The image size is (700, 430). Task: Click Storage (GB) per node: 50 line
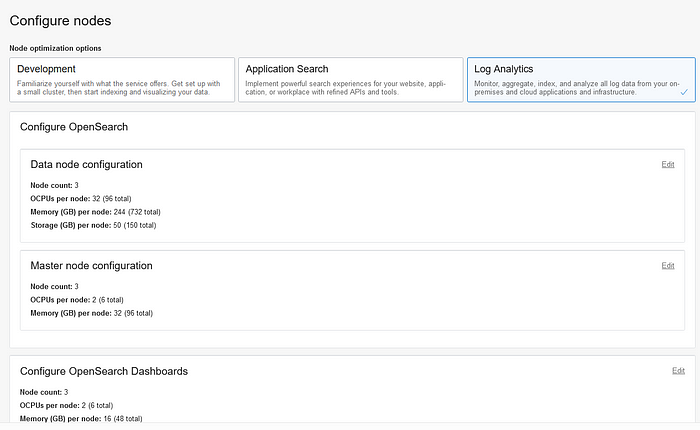click(x=93, y=225)
